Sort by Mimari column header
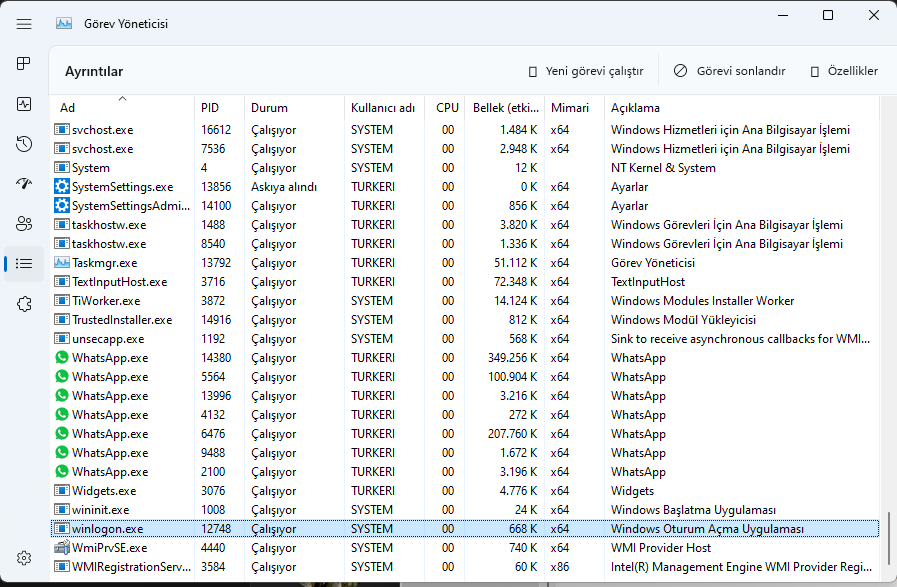Screen dimensions: 897x587 pyautogui.click(x=574, y=108)
